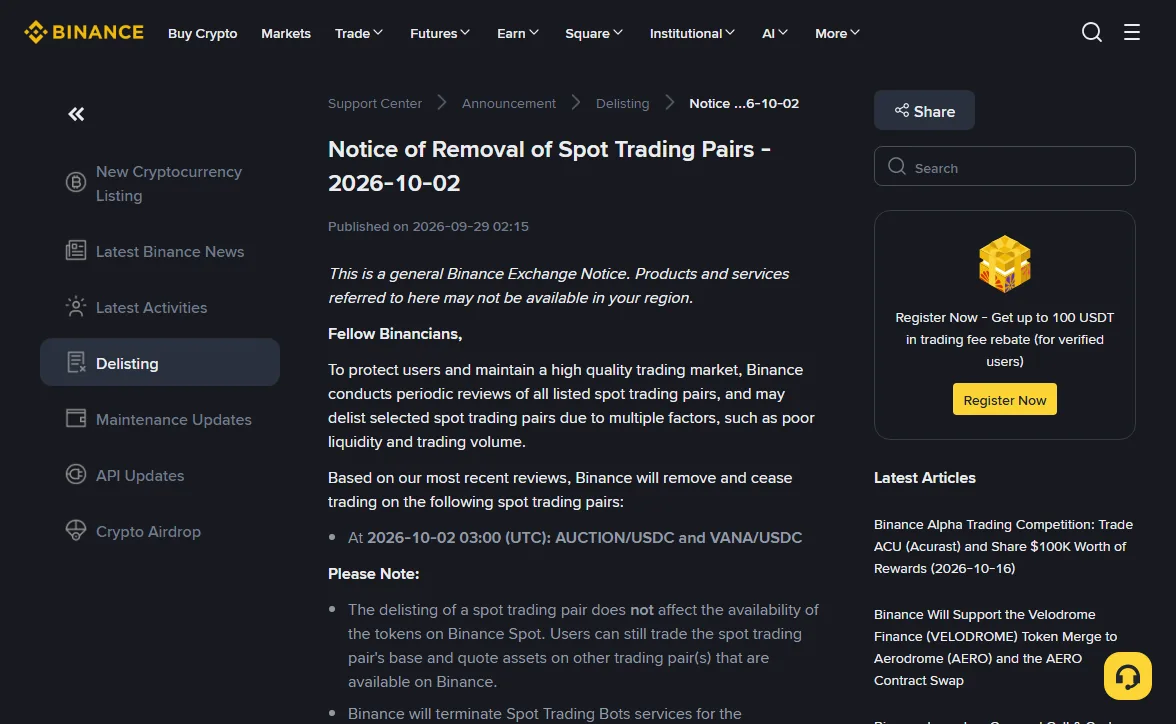Click the Binance logo
This screenshot has width=1176, height=724.
coord(83,32)
